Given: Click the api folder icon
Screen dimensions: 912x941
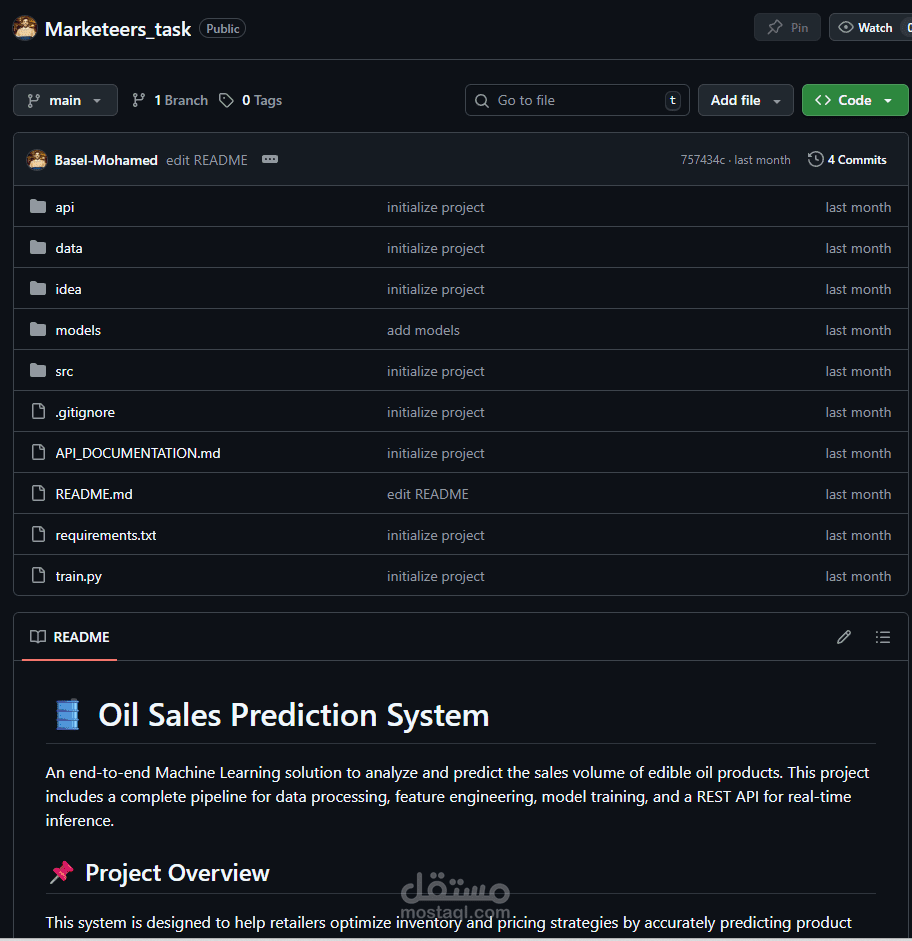Looking at the screenshot, I should 38,207.
